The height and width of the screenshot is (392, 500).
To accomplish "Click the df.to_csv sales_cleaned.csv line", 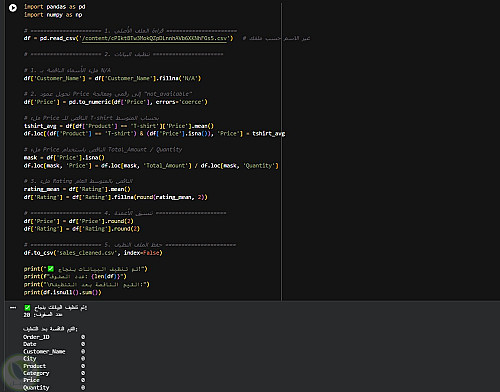I will tap(93, 253).
